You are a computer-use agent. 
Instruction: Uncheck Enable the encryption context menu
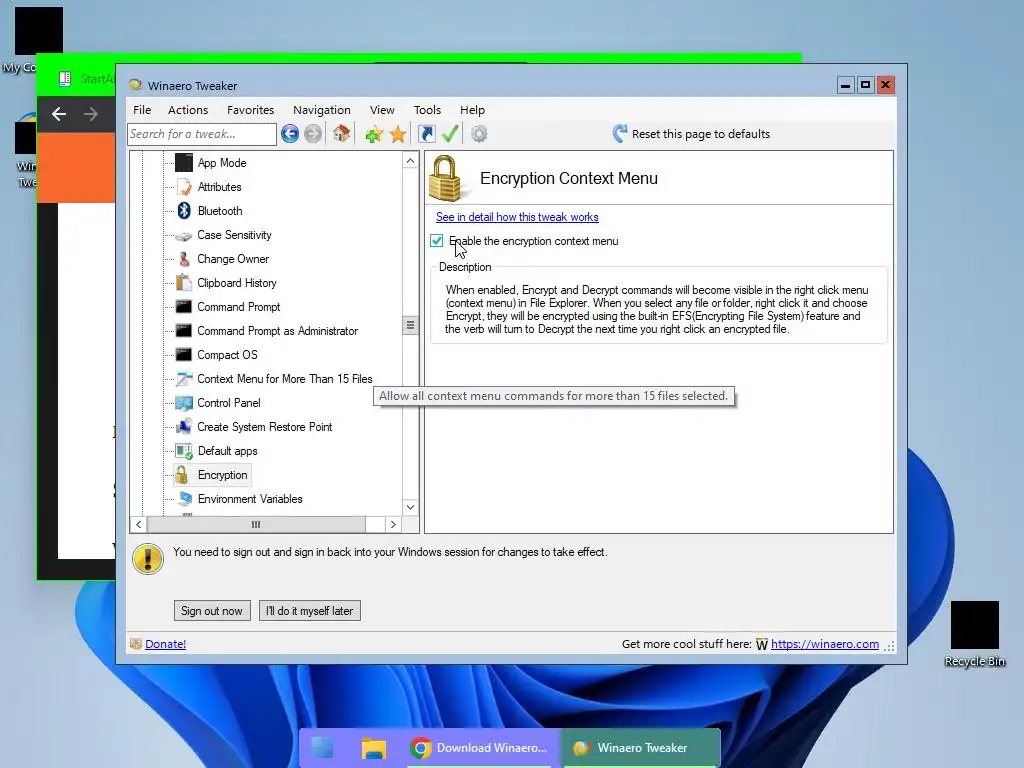coord(437,241)
